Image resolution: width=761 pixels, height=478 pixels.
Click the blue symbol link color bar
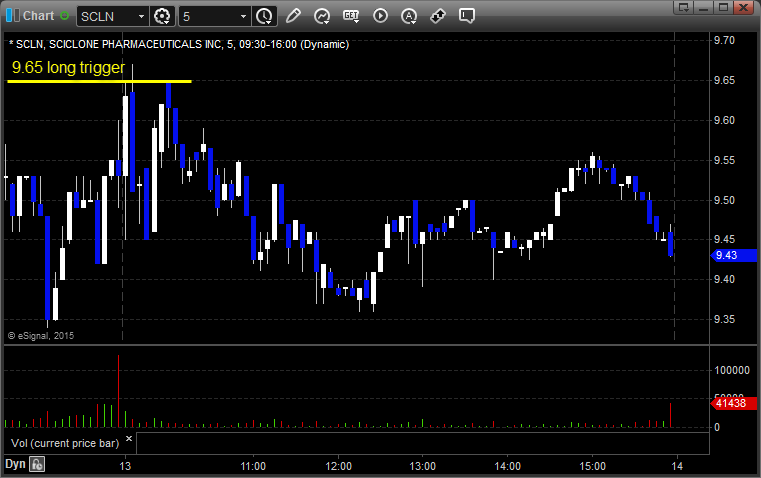point(9,16)
